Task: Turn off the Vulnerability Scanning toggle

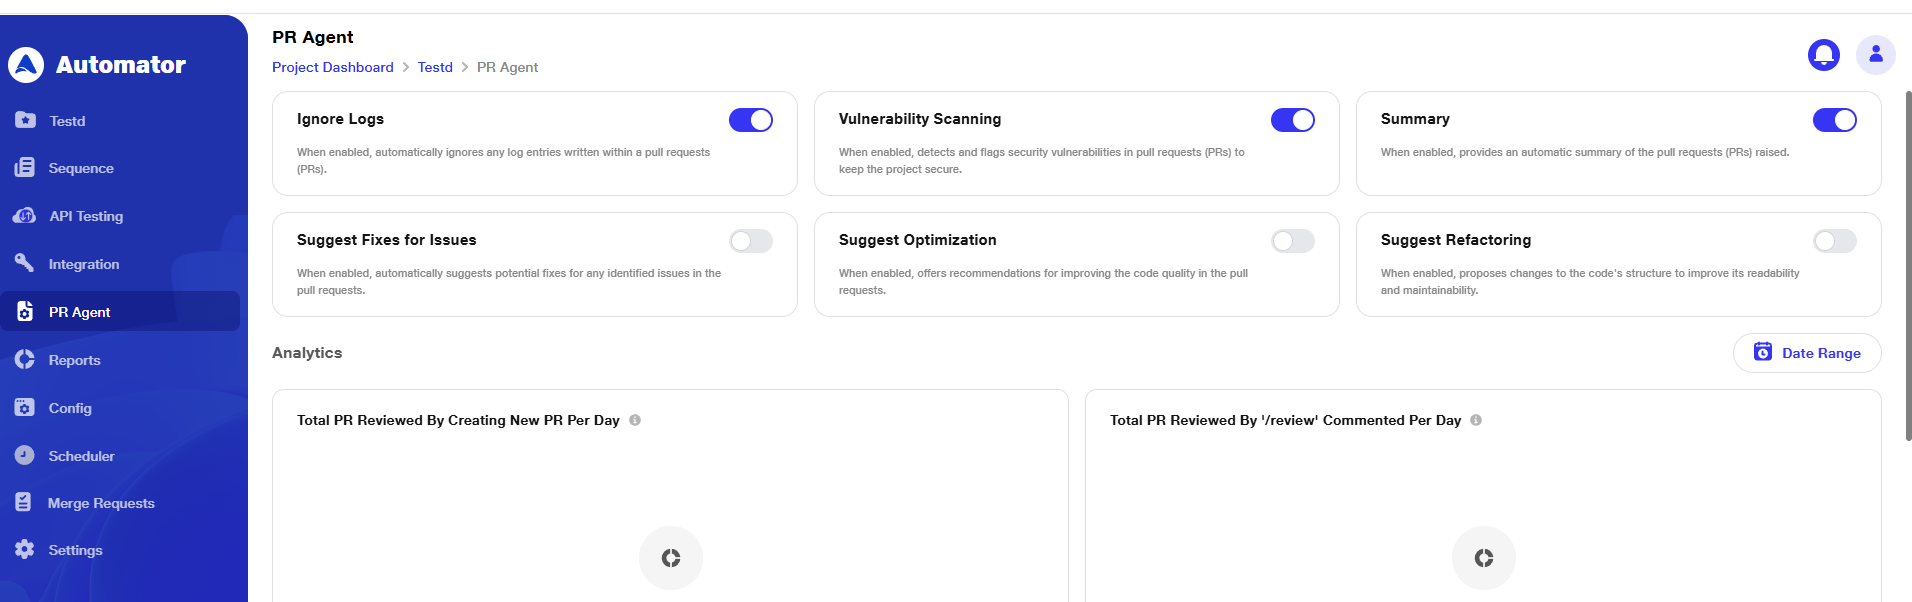Action: tap(1293, 120)
